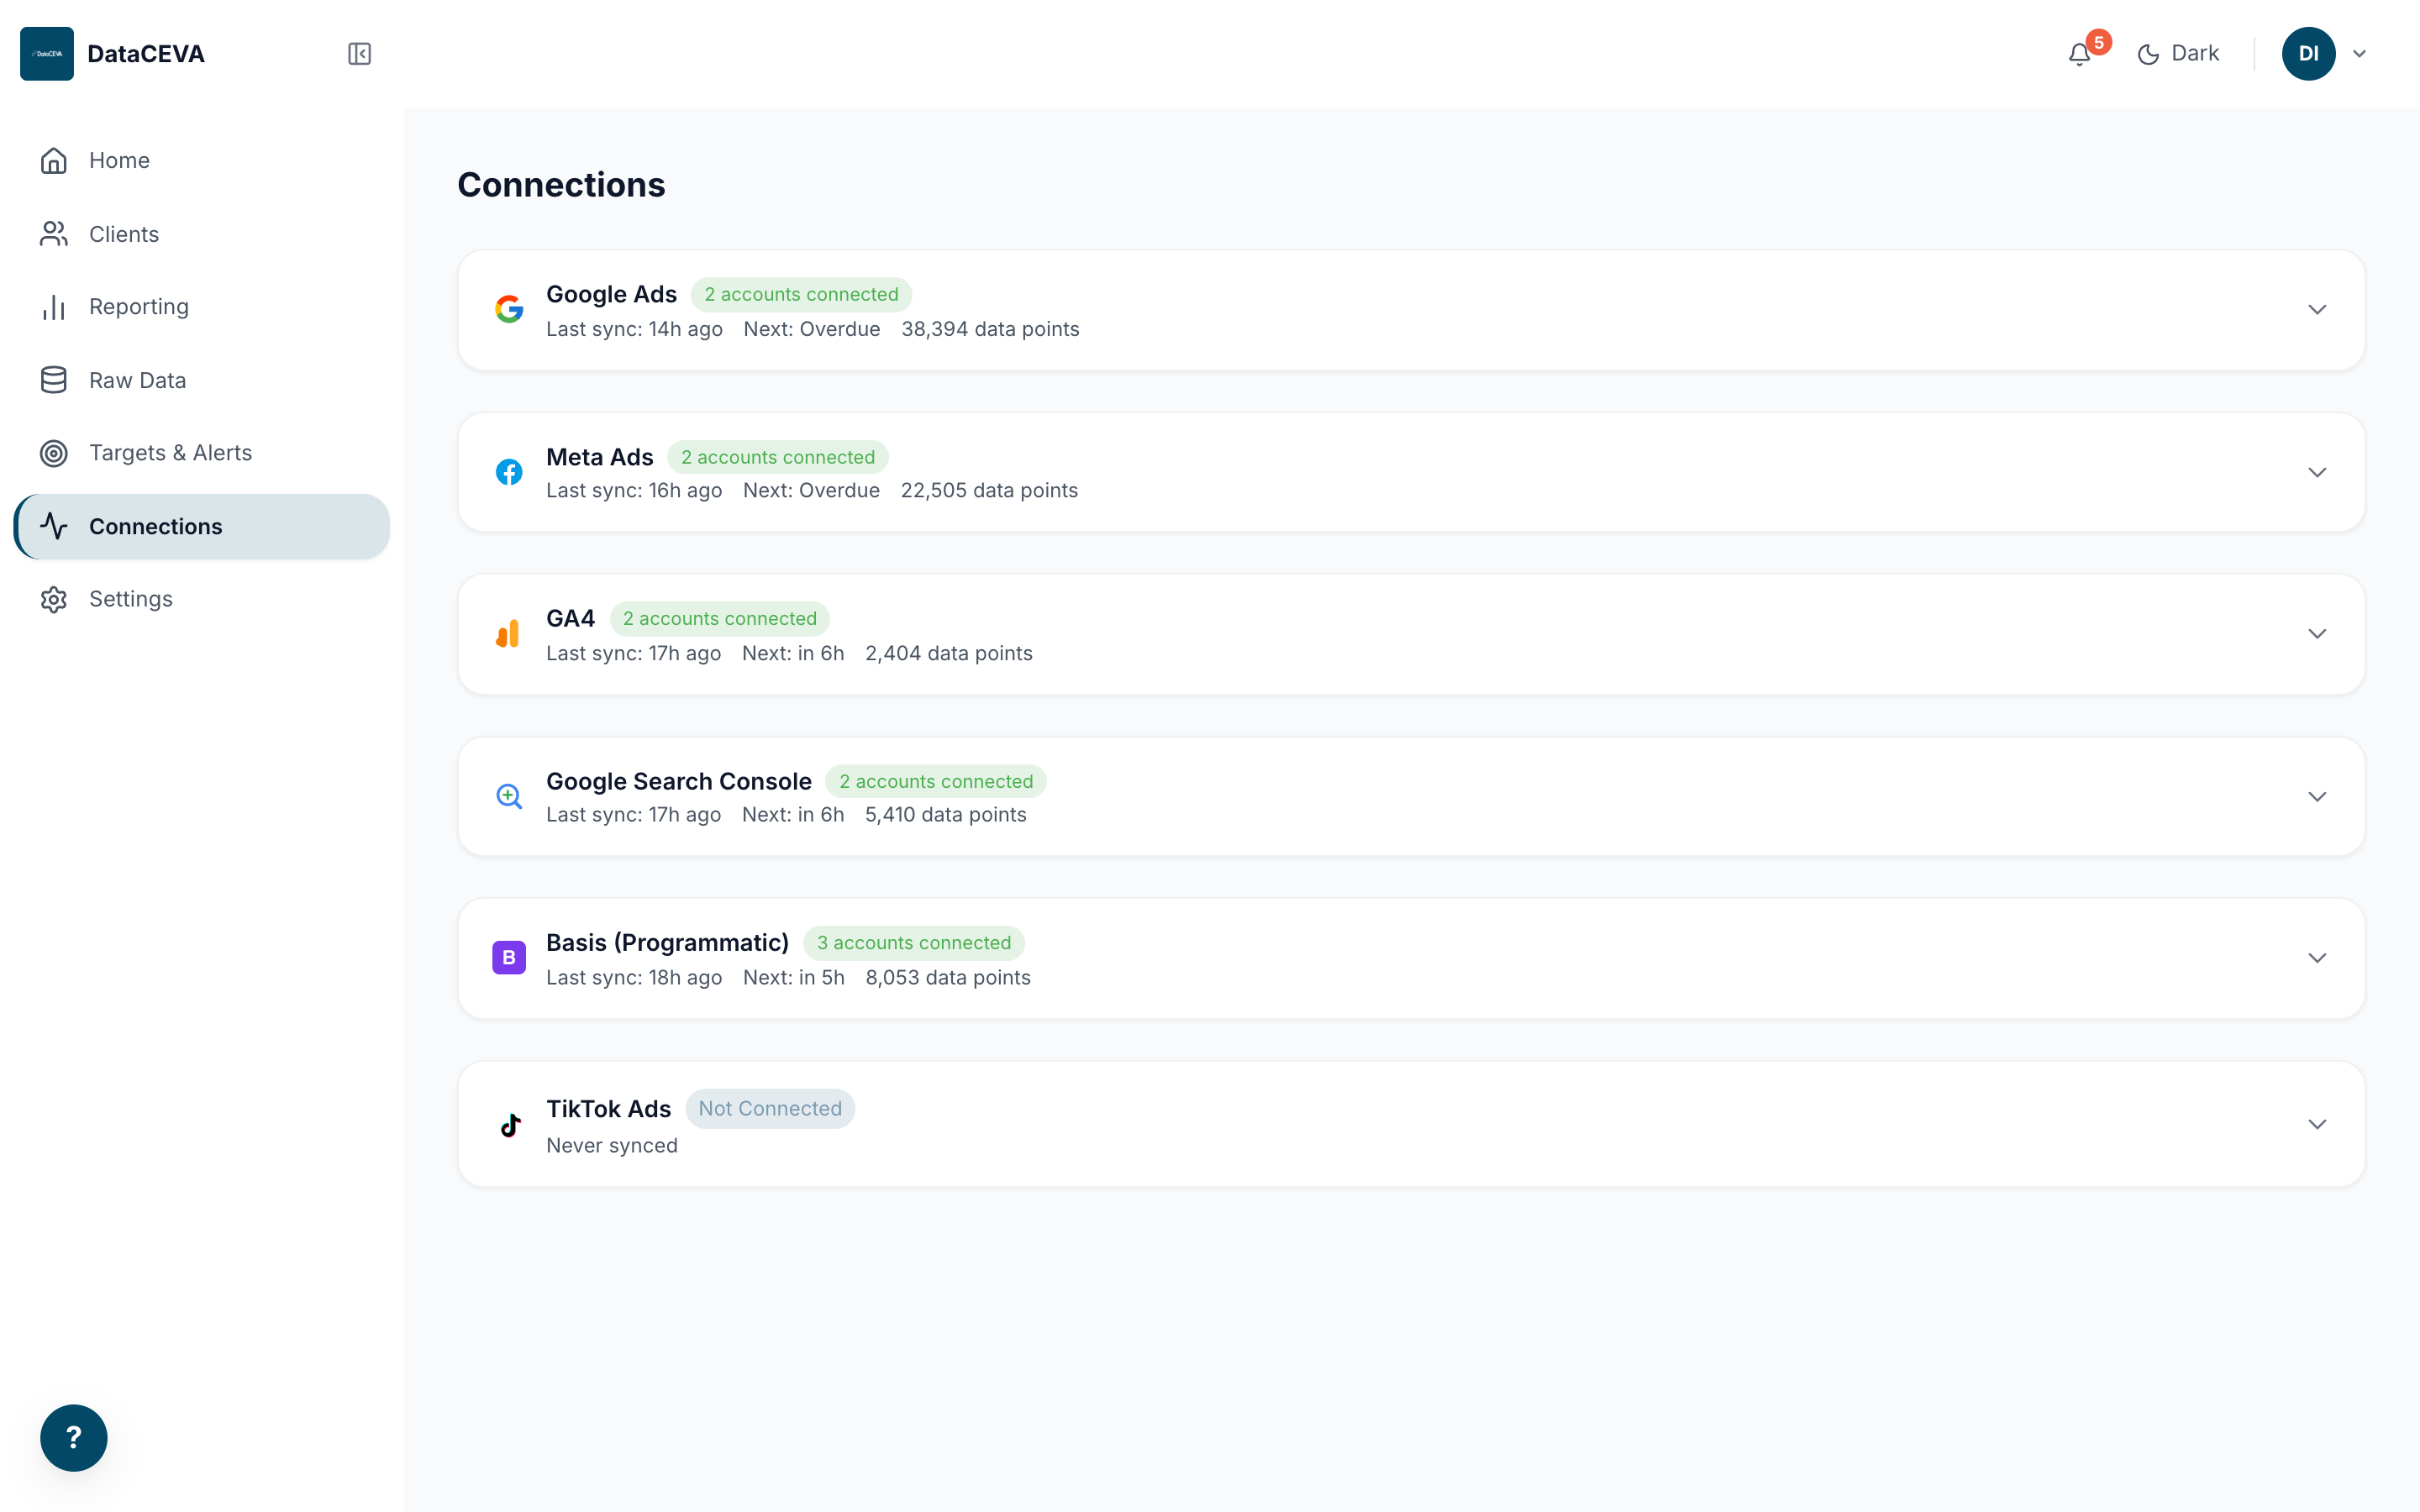Click Last sync: 18h ago

[x=634, y=978]
